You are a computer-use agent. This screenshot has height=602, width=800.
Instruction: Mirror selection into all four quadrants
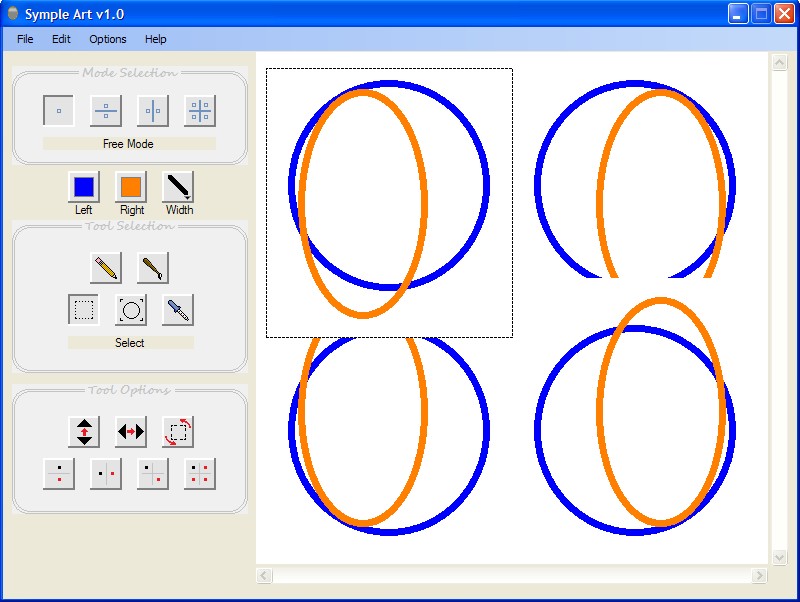(x=199, y=473)
